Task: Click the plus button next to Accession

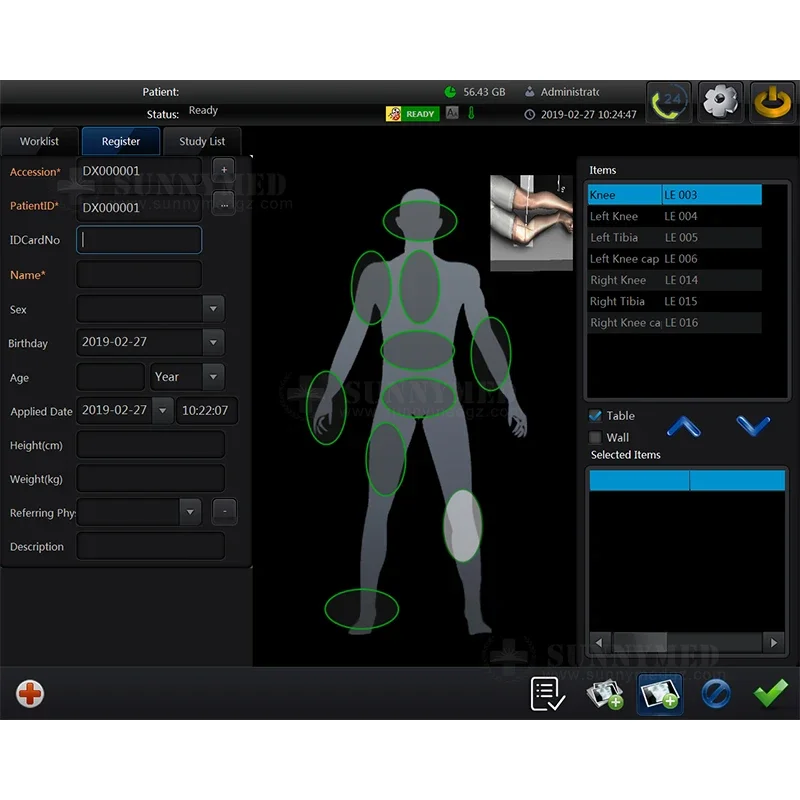Action: tap(224, 169)
